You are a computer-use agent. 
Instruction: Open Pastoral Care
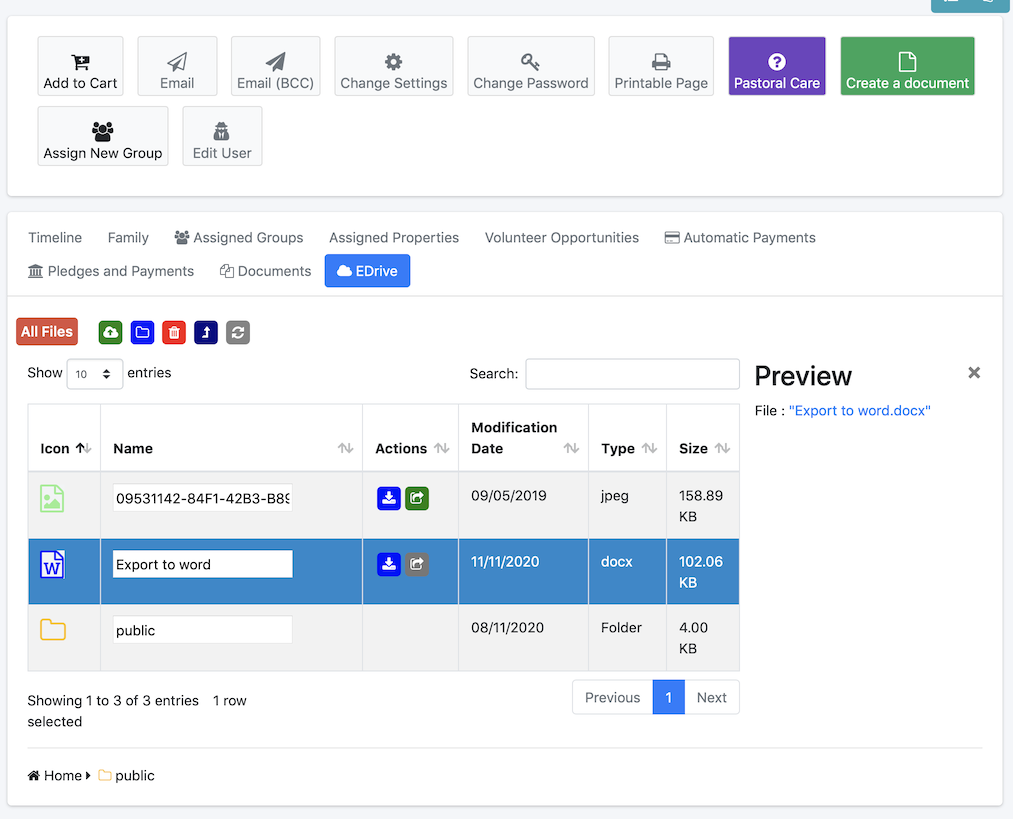[777, 66]
